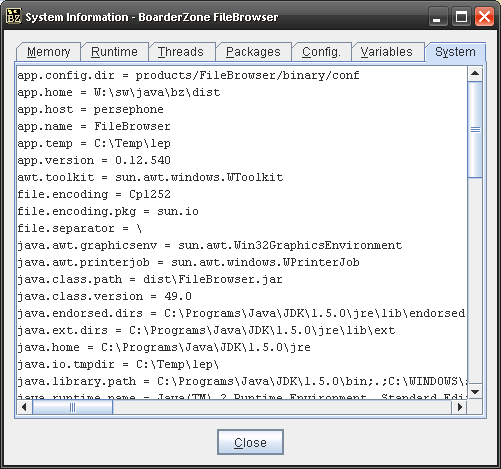Click the vertical scrollbar track below the thumb
This screenshot has width=501, height=469.
tap(475, 280)
